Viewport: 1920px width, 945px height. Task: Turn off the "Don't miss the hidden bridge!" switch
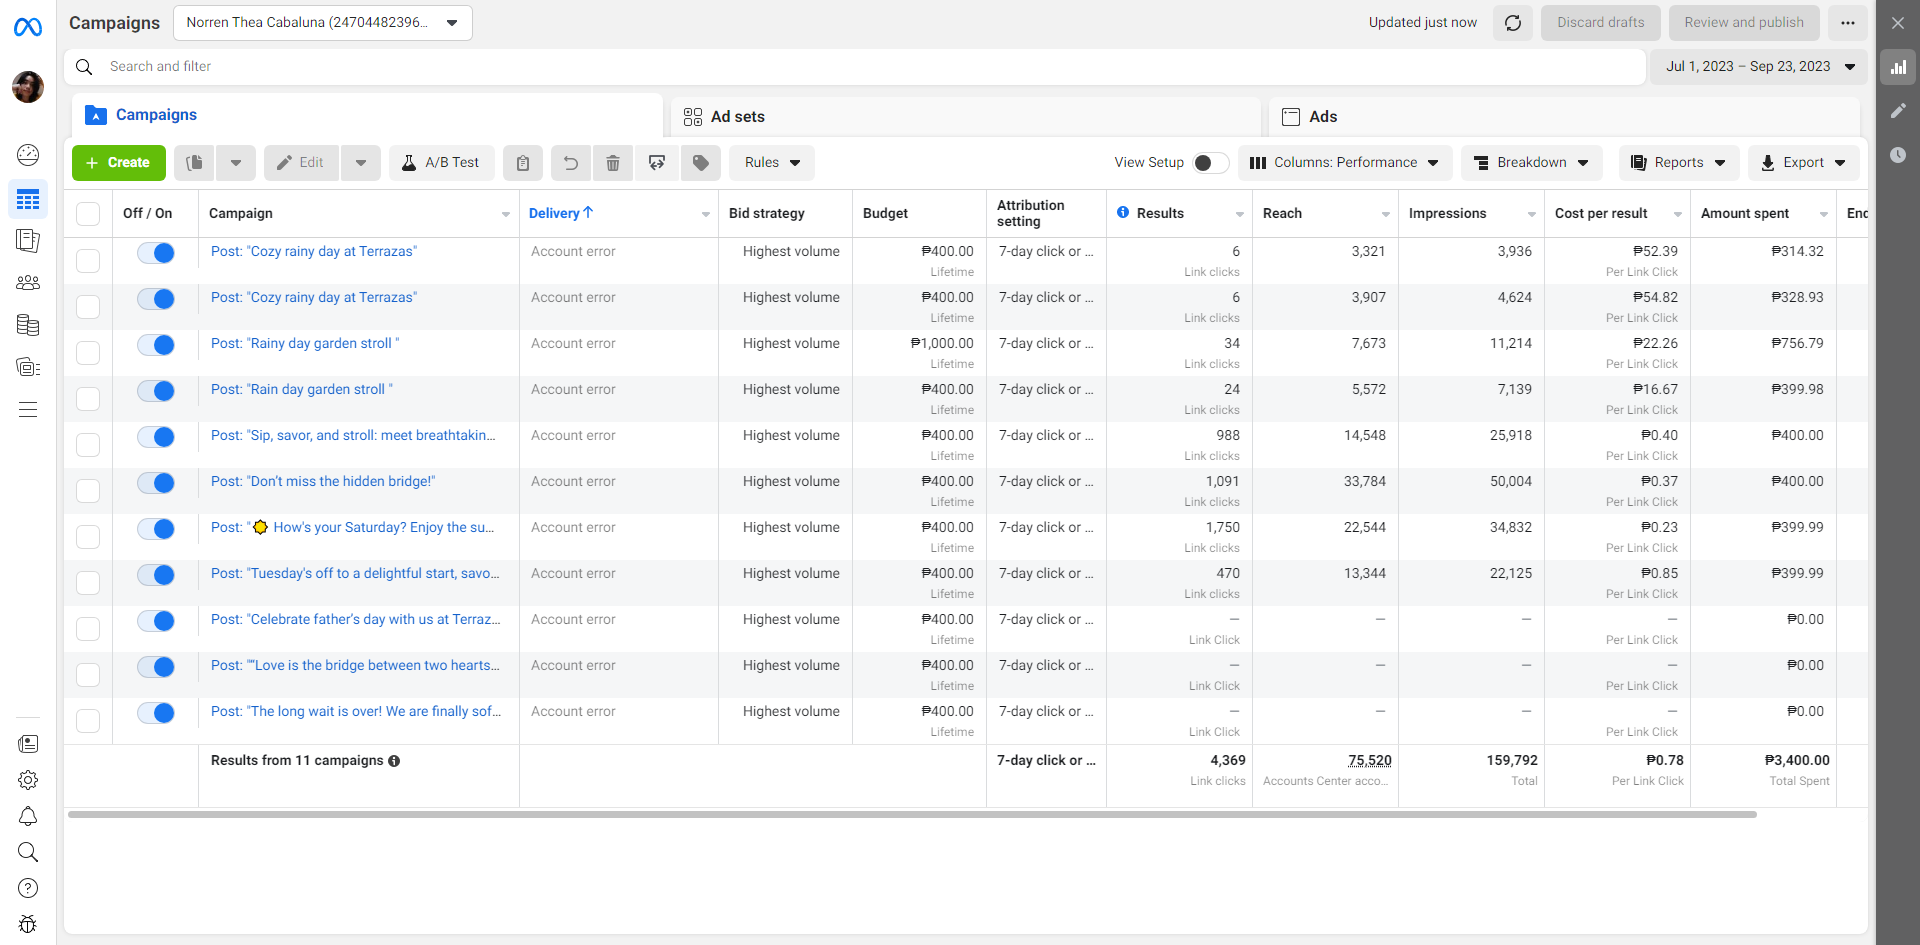(156, 483)
